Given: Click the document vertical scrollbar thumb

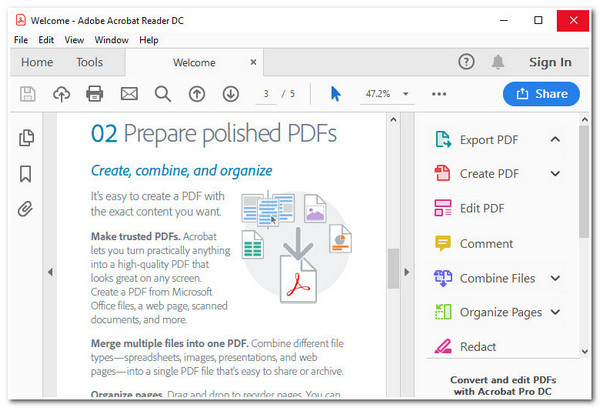Looking at the screenshot, I should (x=393, y=269).
